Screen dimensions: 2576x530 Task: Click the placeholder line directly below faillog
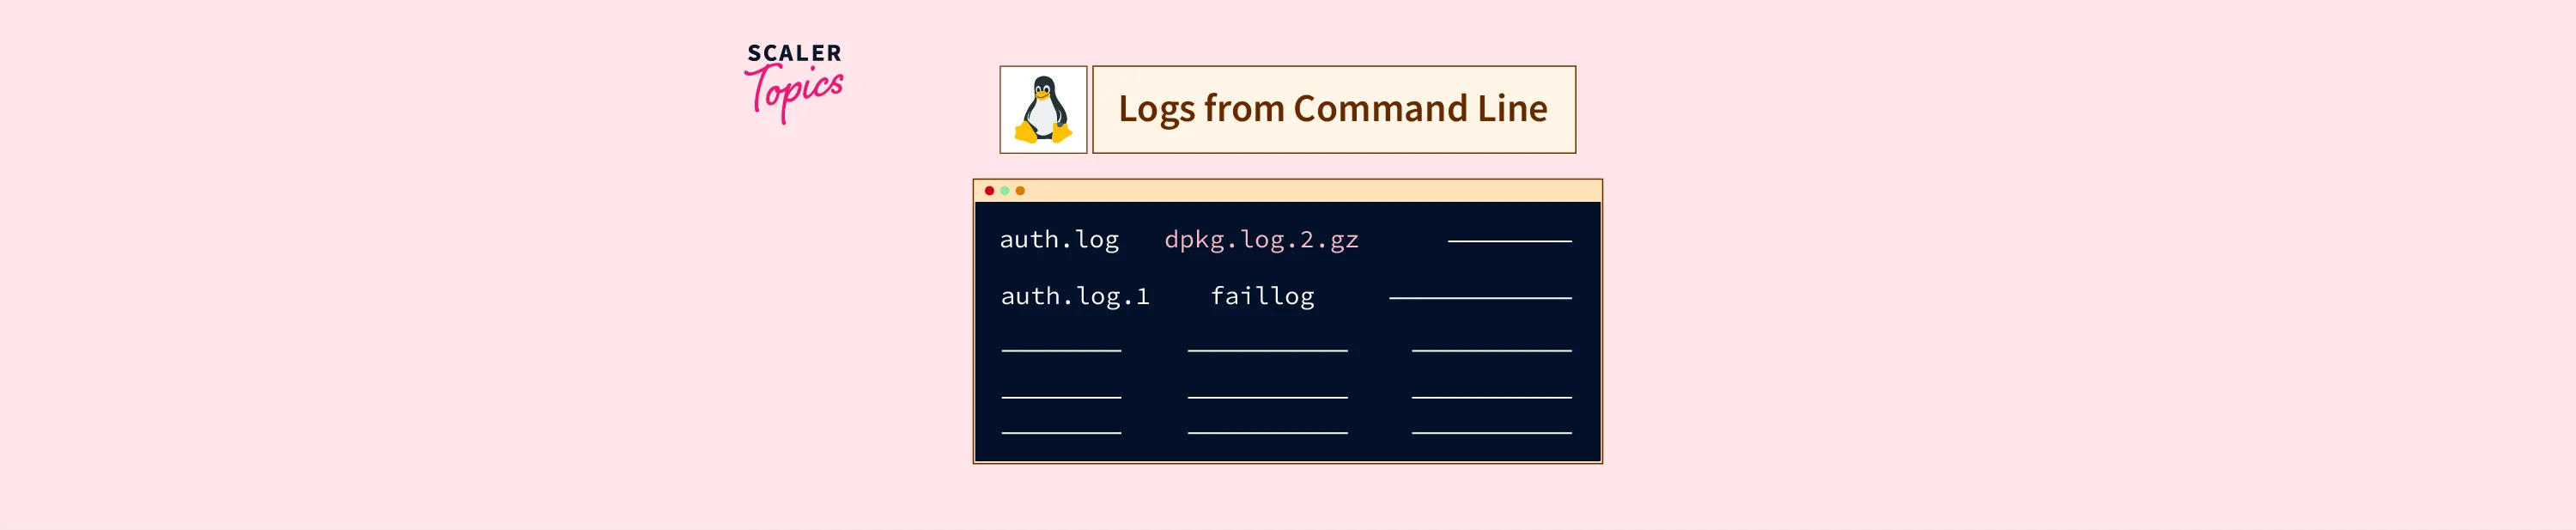(x=1267, y=351)
